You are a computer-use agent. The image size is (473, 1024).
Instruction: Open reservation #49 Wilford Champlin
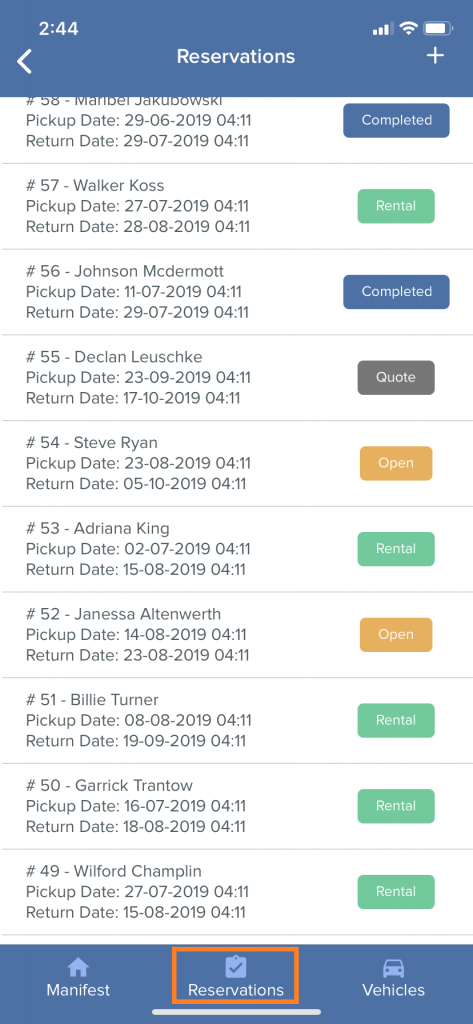pos(236,891)
